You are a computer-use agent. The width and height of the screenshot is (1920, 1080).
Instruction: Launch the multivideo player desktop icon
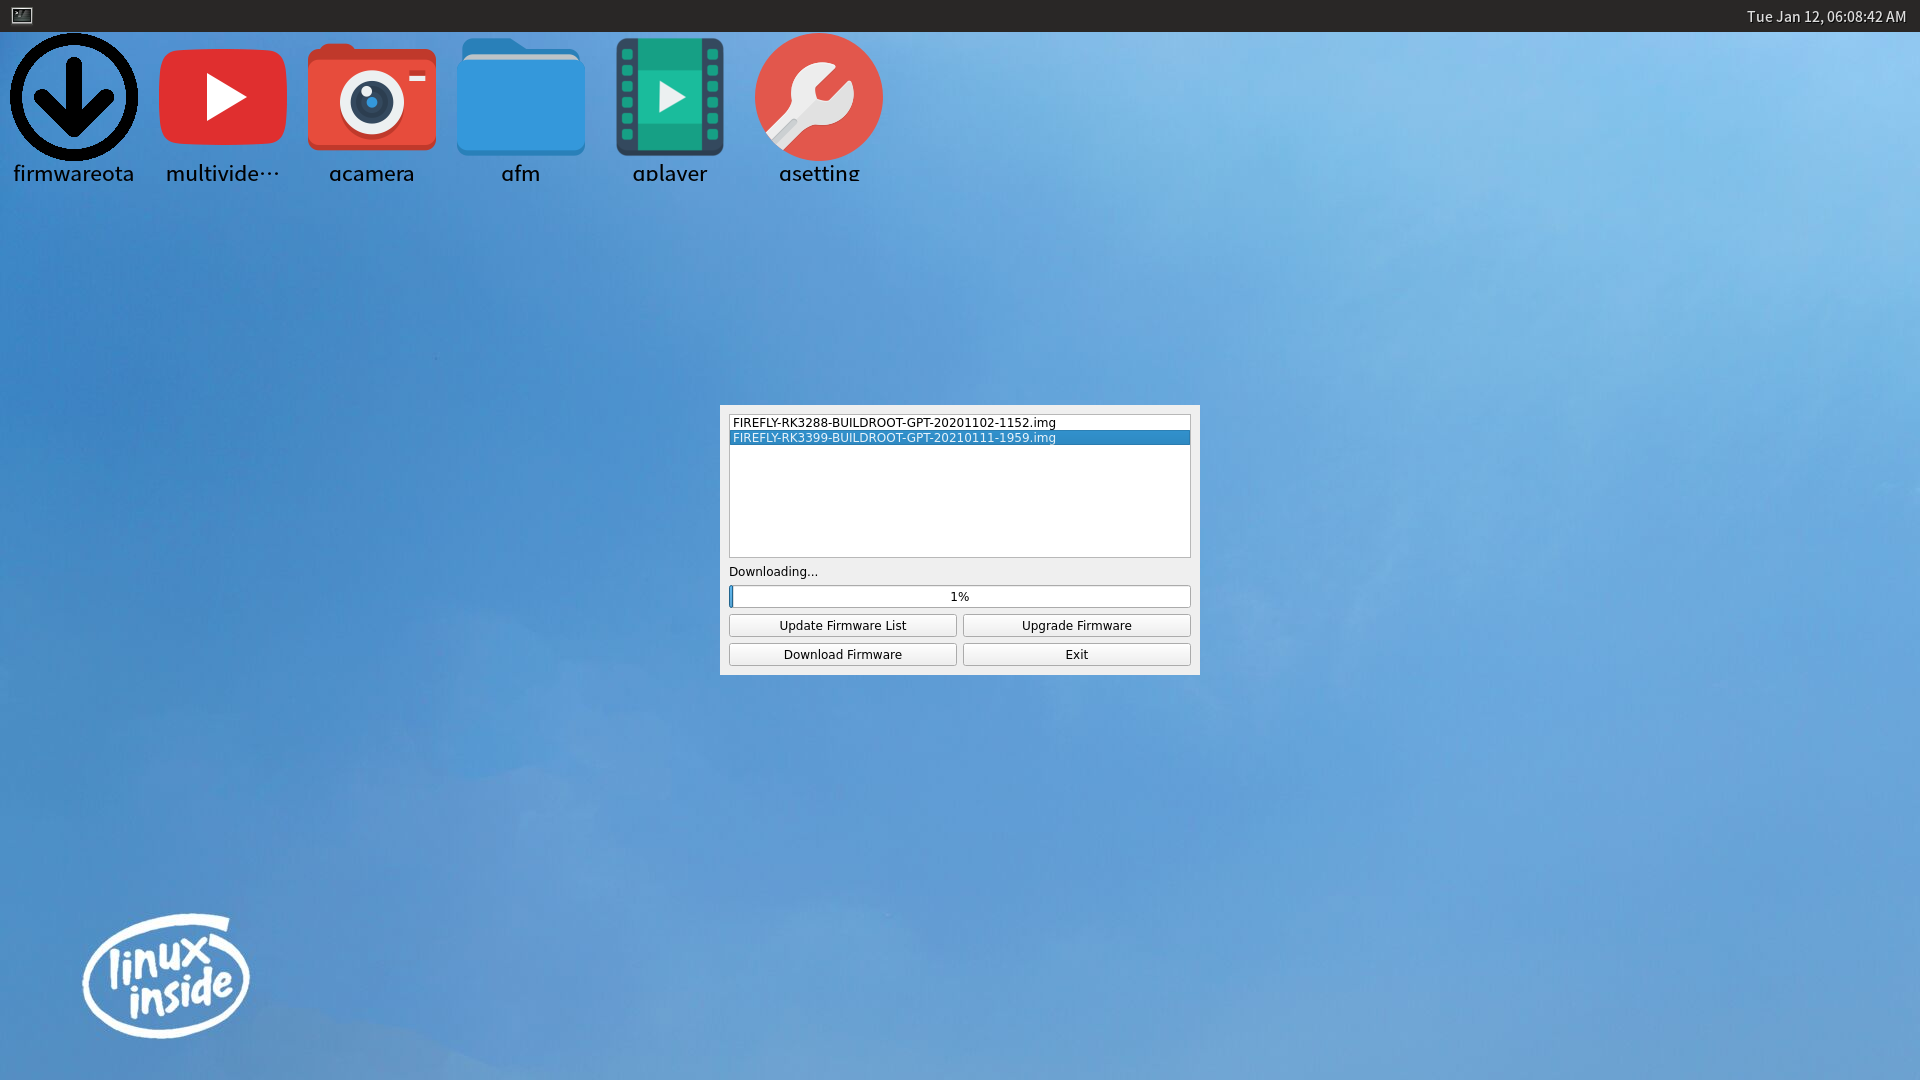(x=223, y=97)
